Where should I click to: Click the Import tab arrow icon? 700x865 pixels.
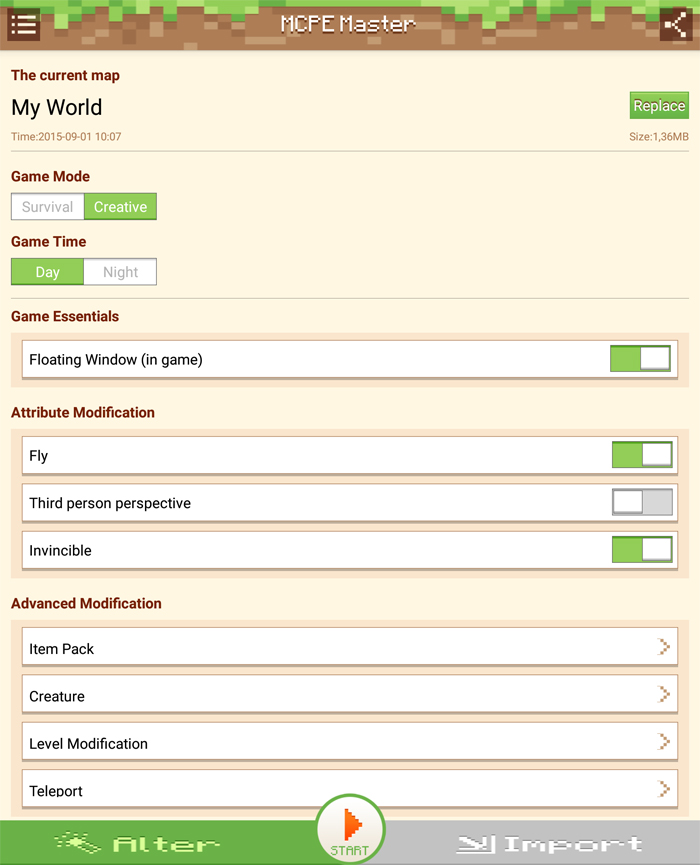pyautogui.click(x=476, y=844)
